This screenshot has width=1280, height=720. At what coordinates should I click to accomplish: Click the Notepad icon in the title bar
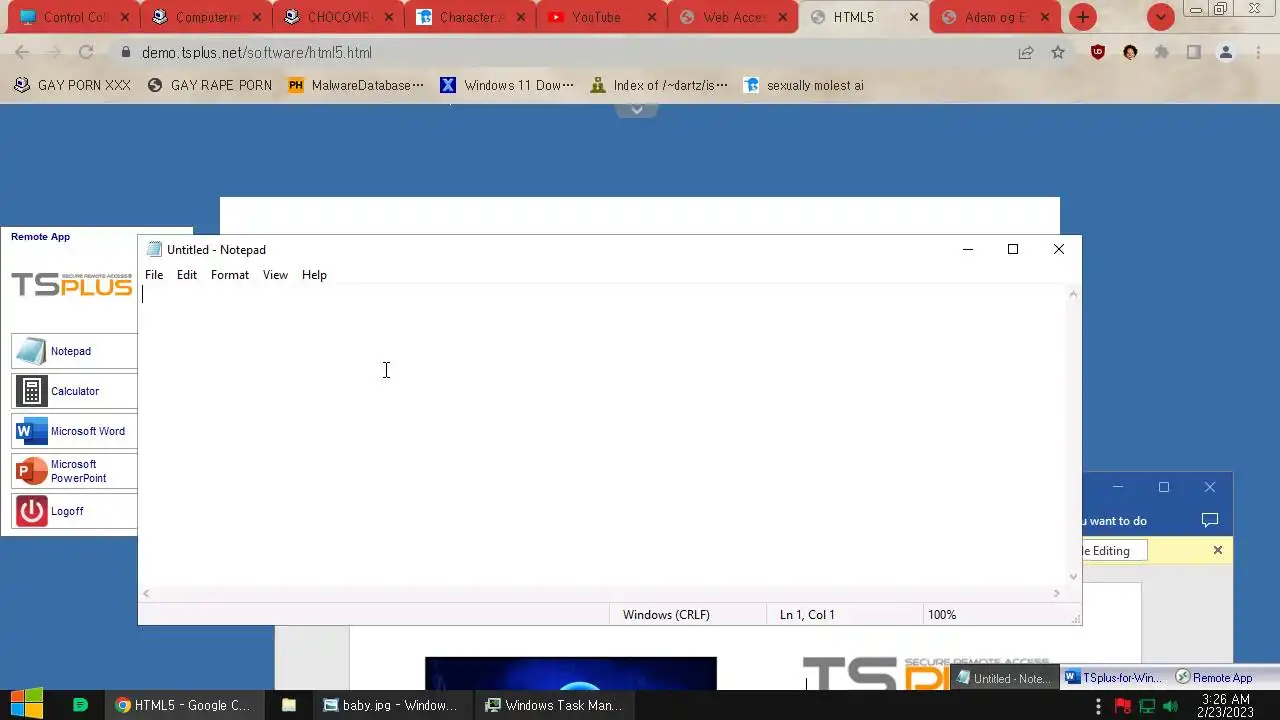pyautogui.click(x=154, y=250)
